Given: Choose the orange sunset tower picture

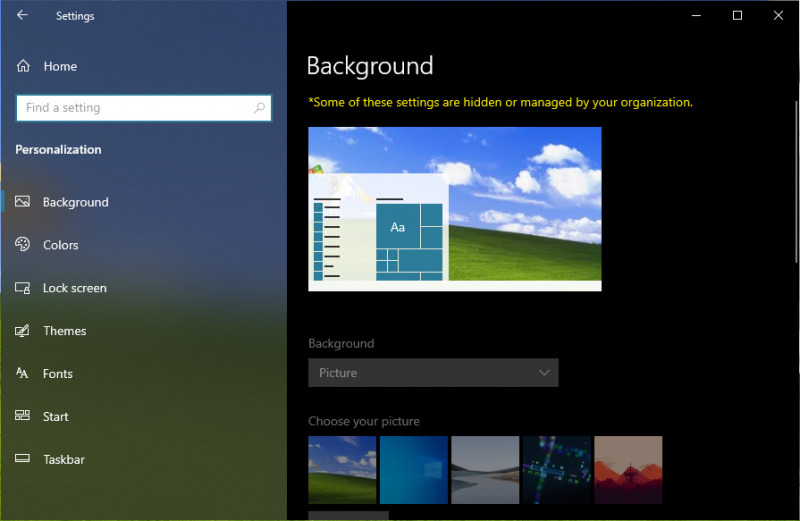Looking at the screenshot, I should 628,469.
